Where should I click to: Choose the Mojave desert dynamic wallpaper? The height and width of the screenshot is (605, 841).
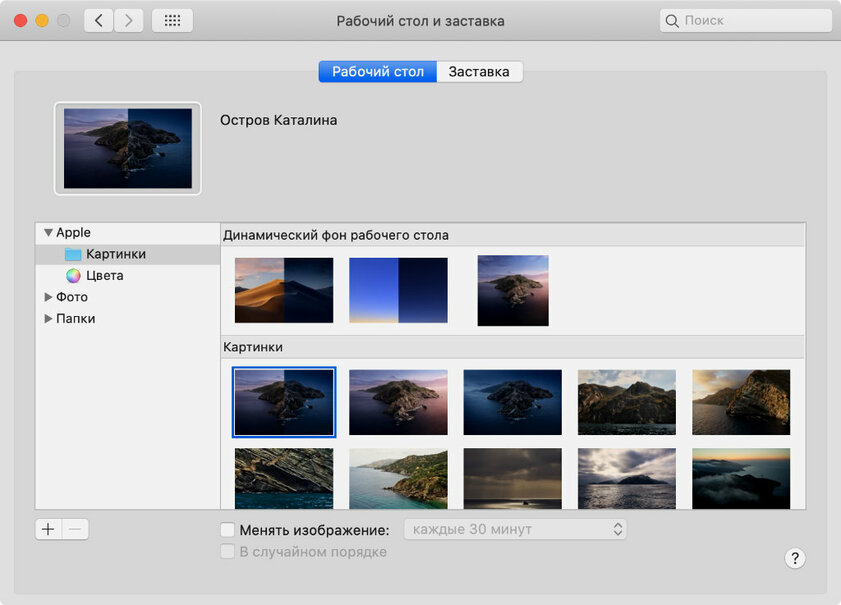point(284,290)
